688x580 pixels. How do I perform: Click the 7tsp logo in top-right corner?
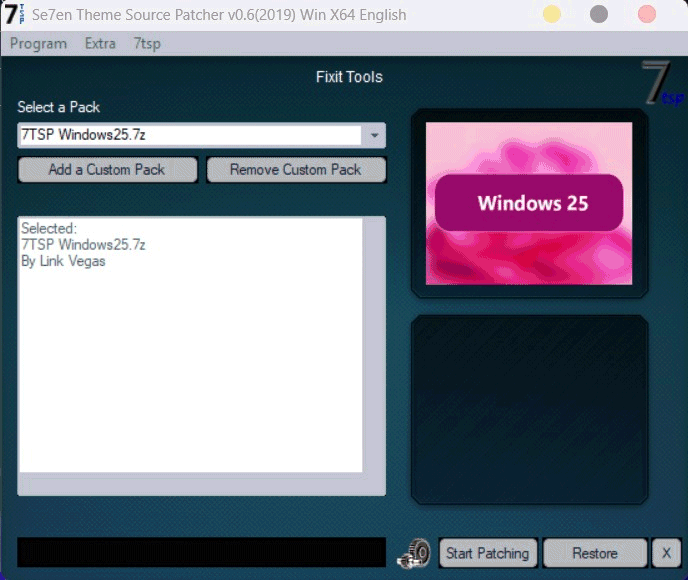[663, 83]
